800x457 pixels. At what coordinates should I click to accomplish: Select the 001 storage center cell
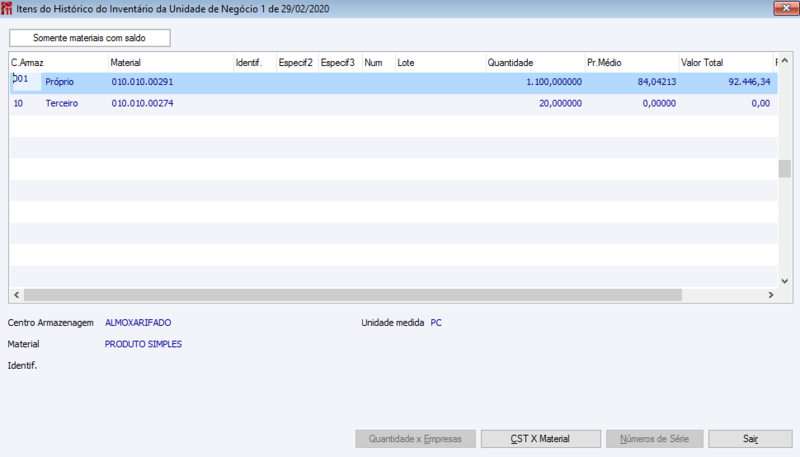click(26, 82)
